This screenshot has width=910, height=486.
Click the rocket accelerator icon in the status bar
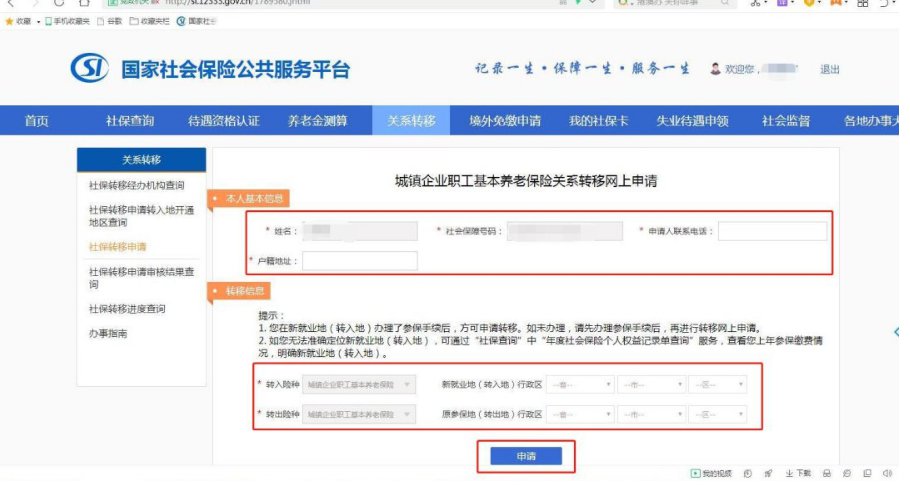pyautogui.click(x=768, y=474)
